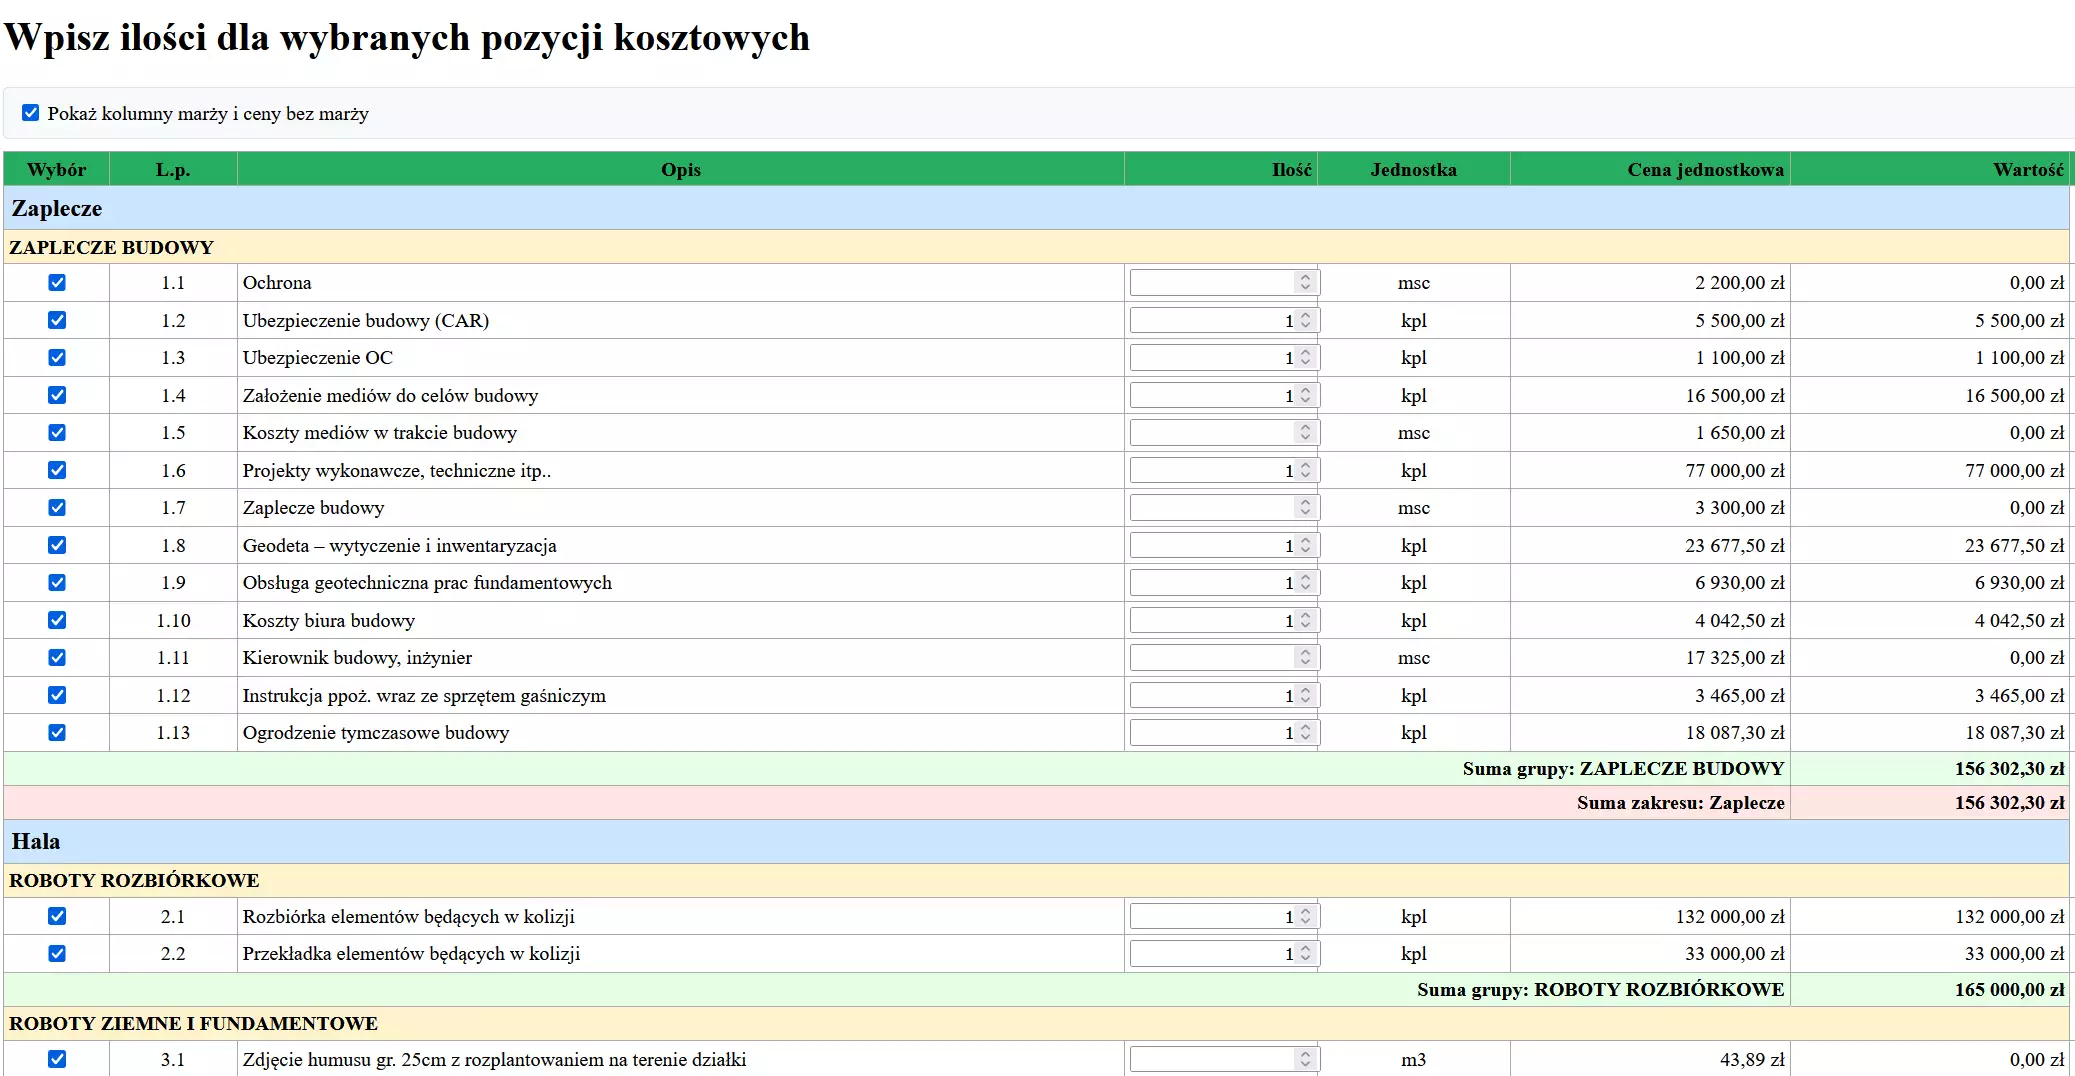Click quantity stepper for Przekładka elementów row
2075x1076 pixels.
1305,954
